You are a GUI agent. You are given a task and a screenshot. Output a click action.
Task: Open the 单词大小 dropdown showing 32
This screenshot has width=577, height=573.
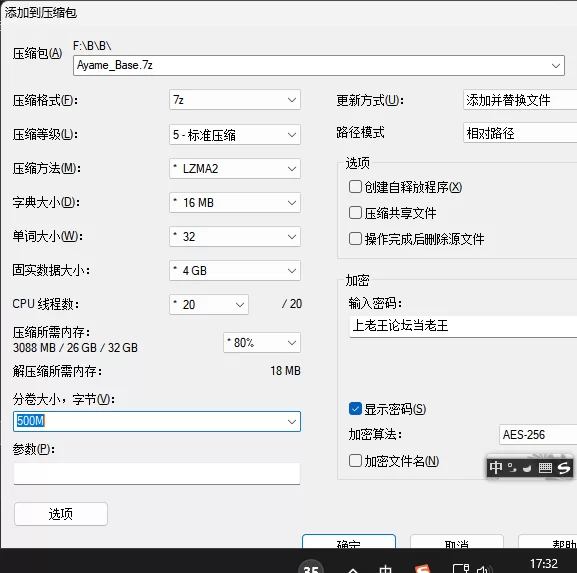coord(235,237)
